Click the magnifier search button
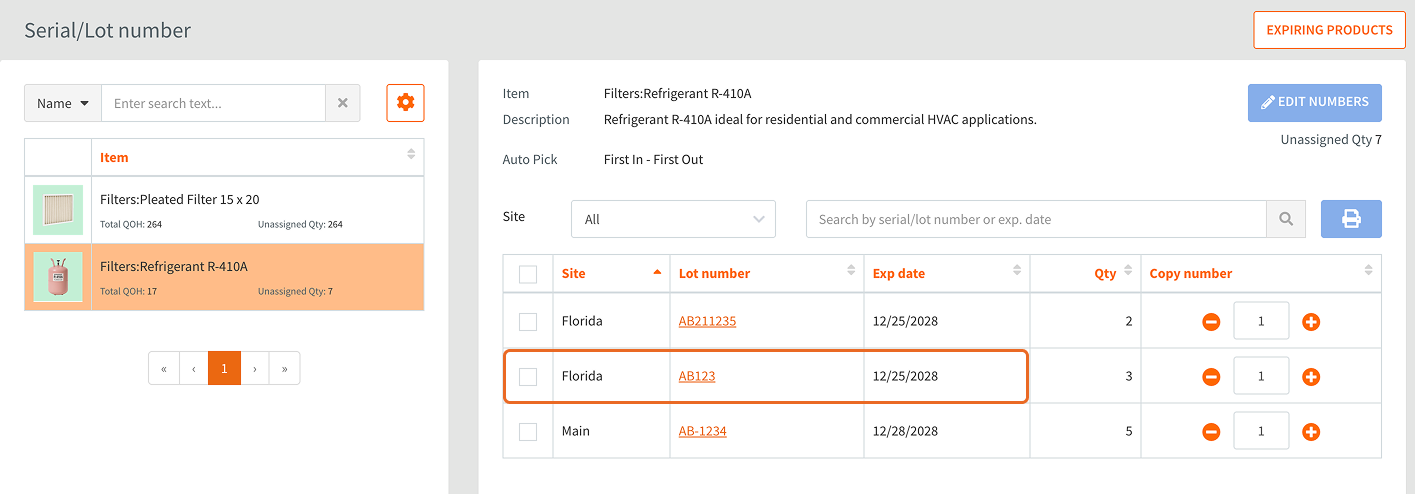The image size is (1415, 494). [x=1286, y=219]
